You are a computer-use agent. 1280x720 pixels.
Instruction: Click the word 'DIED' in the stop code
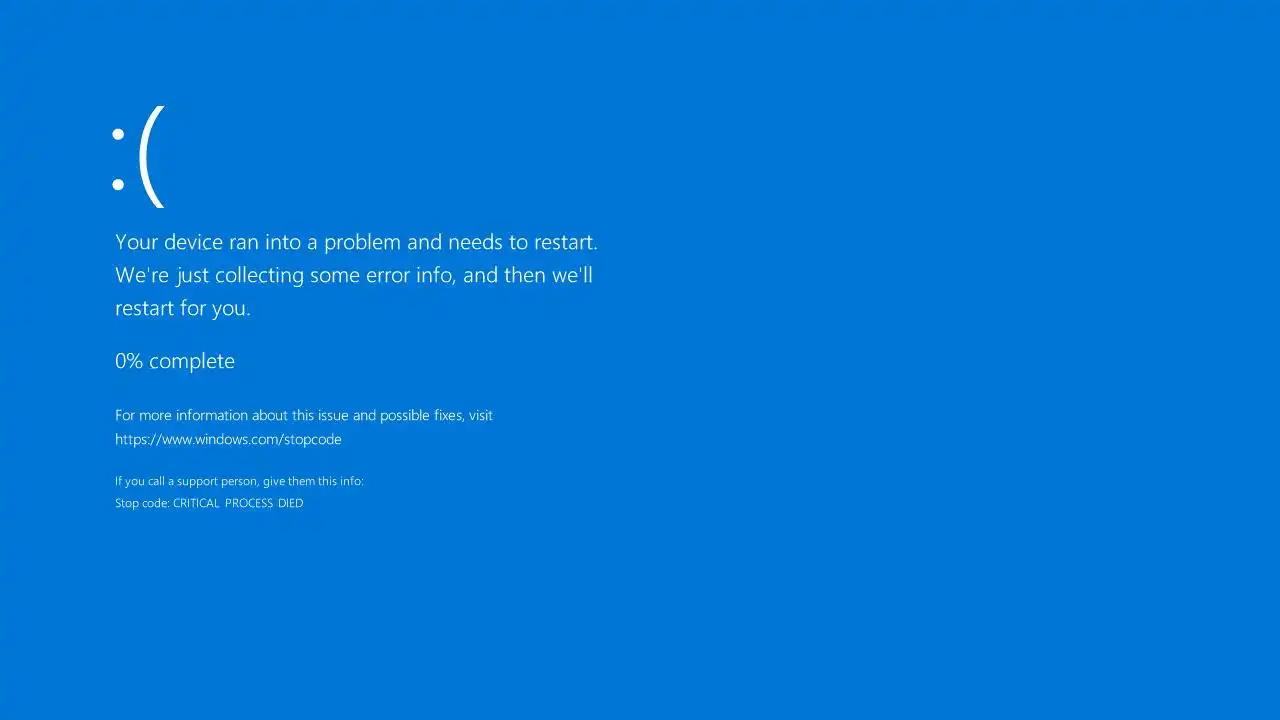[290, 503]
